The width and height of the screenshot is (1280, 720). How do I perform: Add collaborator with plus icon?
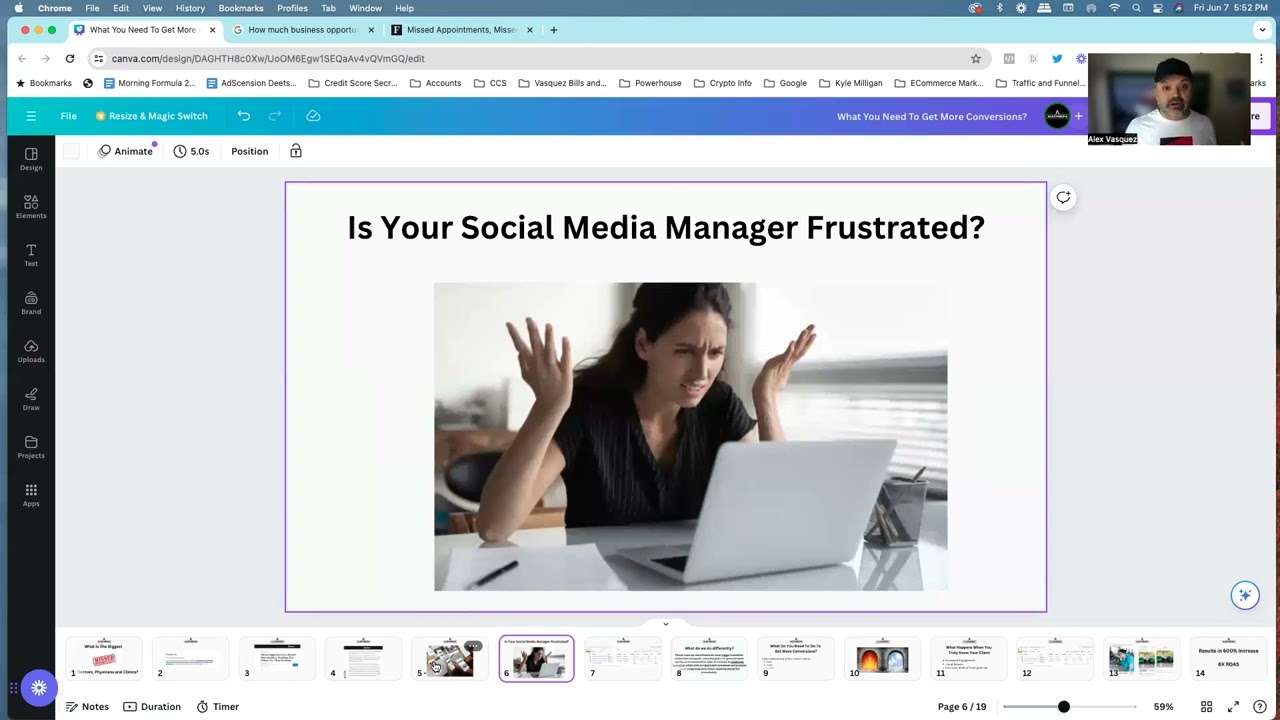pos(1078,116)
